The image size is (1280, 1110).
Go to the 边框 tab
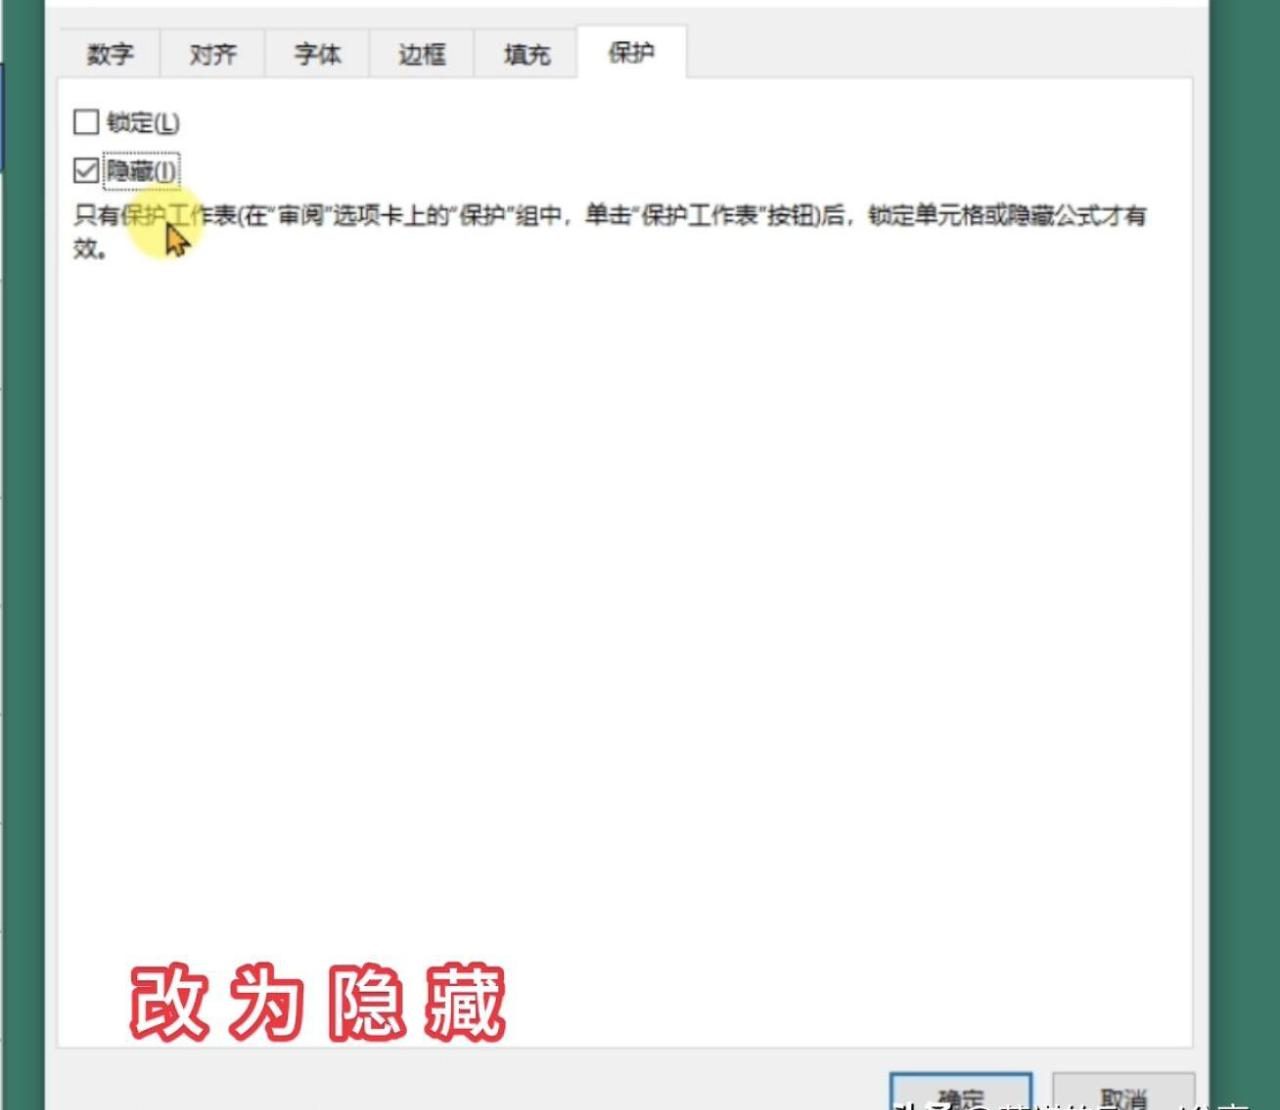tap(421, 54)
